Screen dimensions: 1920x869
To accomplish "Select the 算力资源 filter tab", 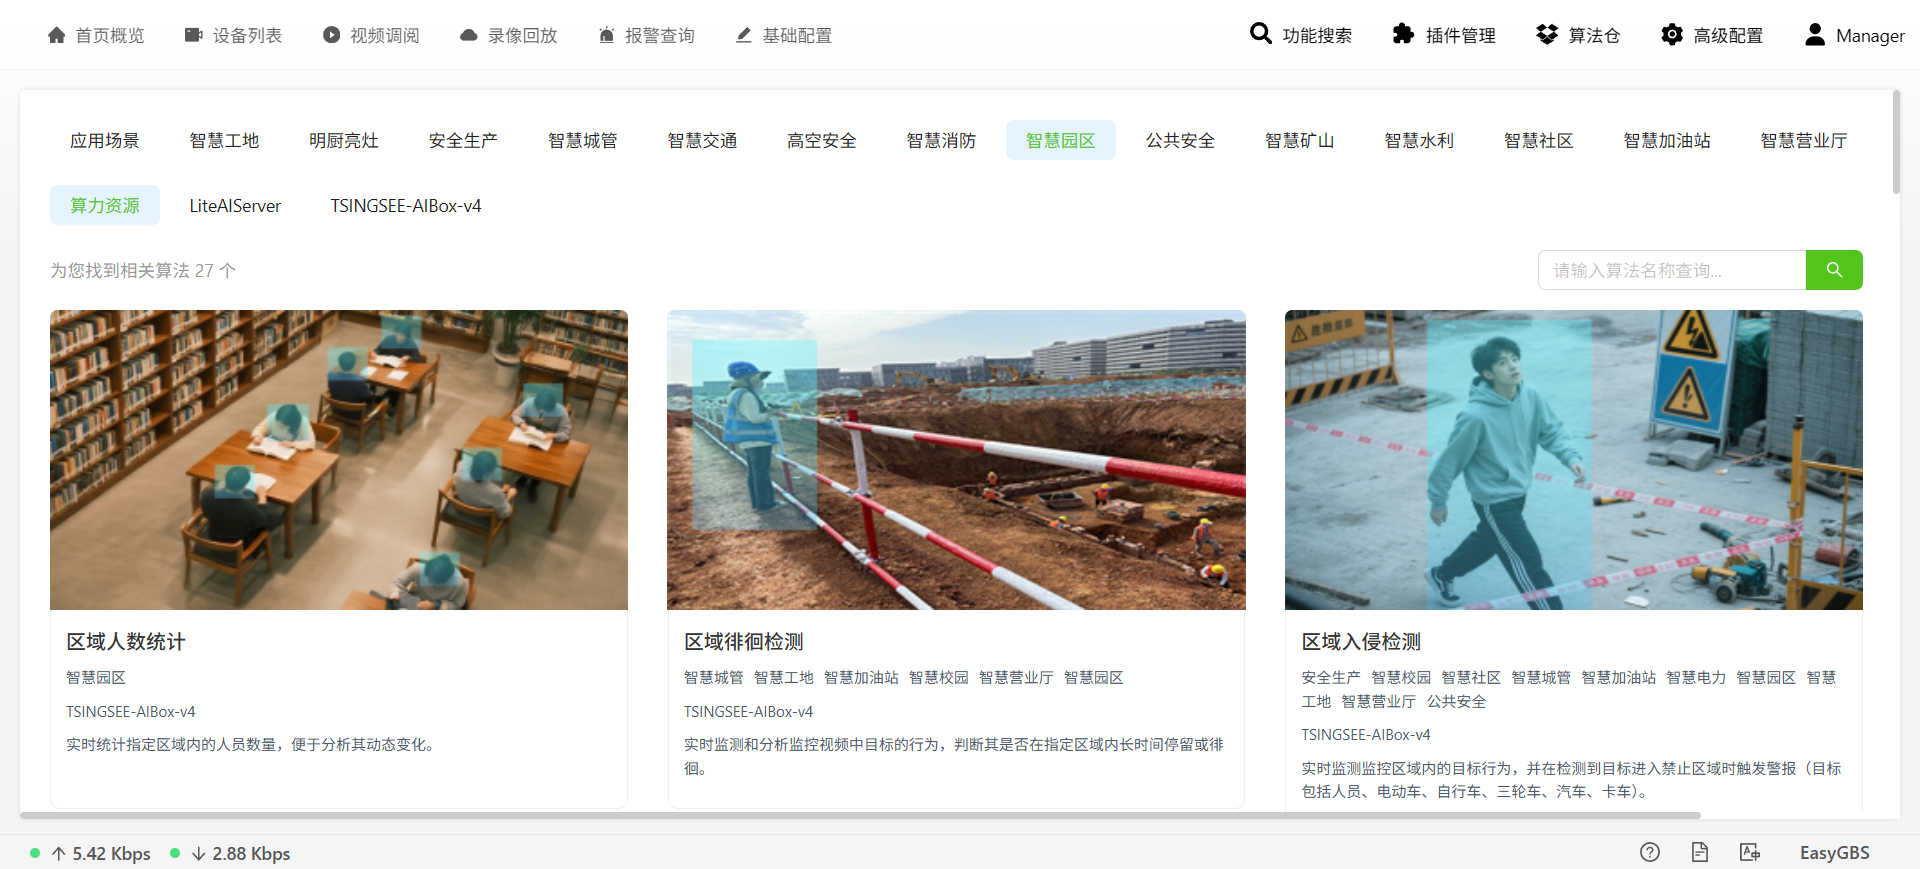I will click(105, 205).
